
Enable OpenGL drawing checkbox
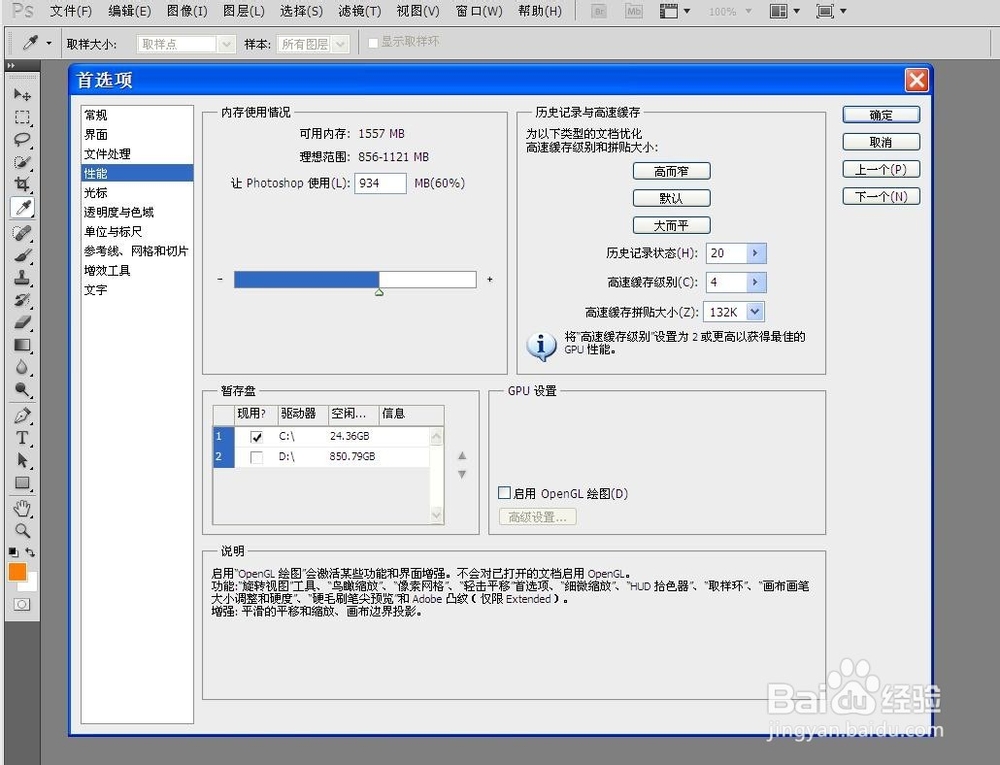click(504, 493)
